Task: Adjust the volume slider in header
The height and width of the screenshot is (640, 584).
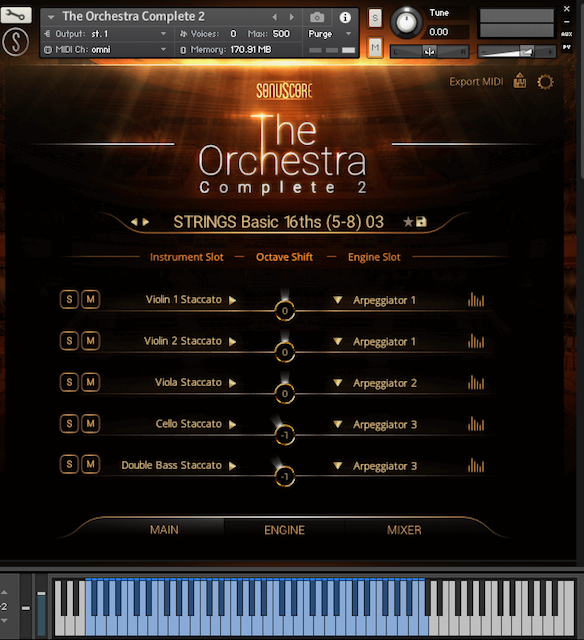Action: tap(517, 52)
